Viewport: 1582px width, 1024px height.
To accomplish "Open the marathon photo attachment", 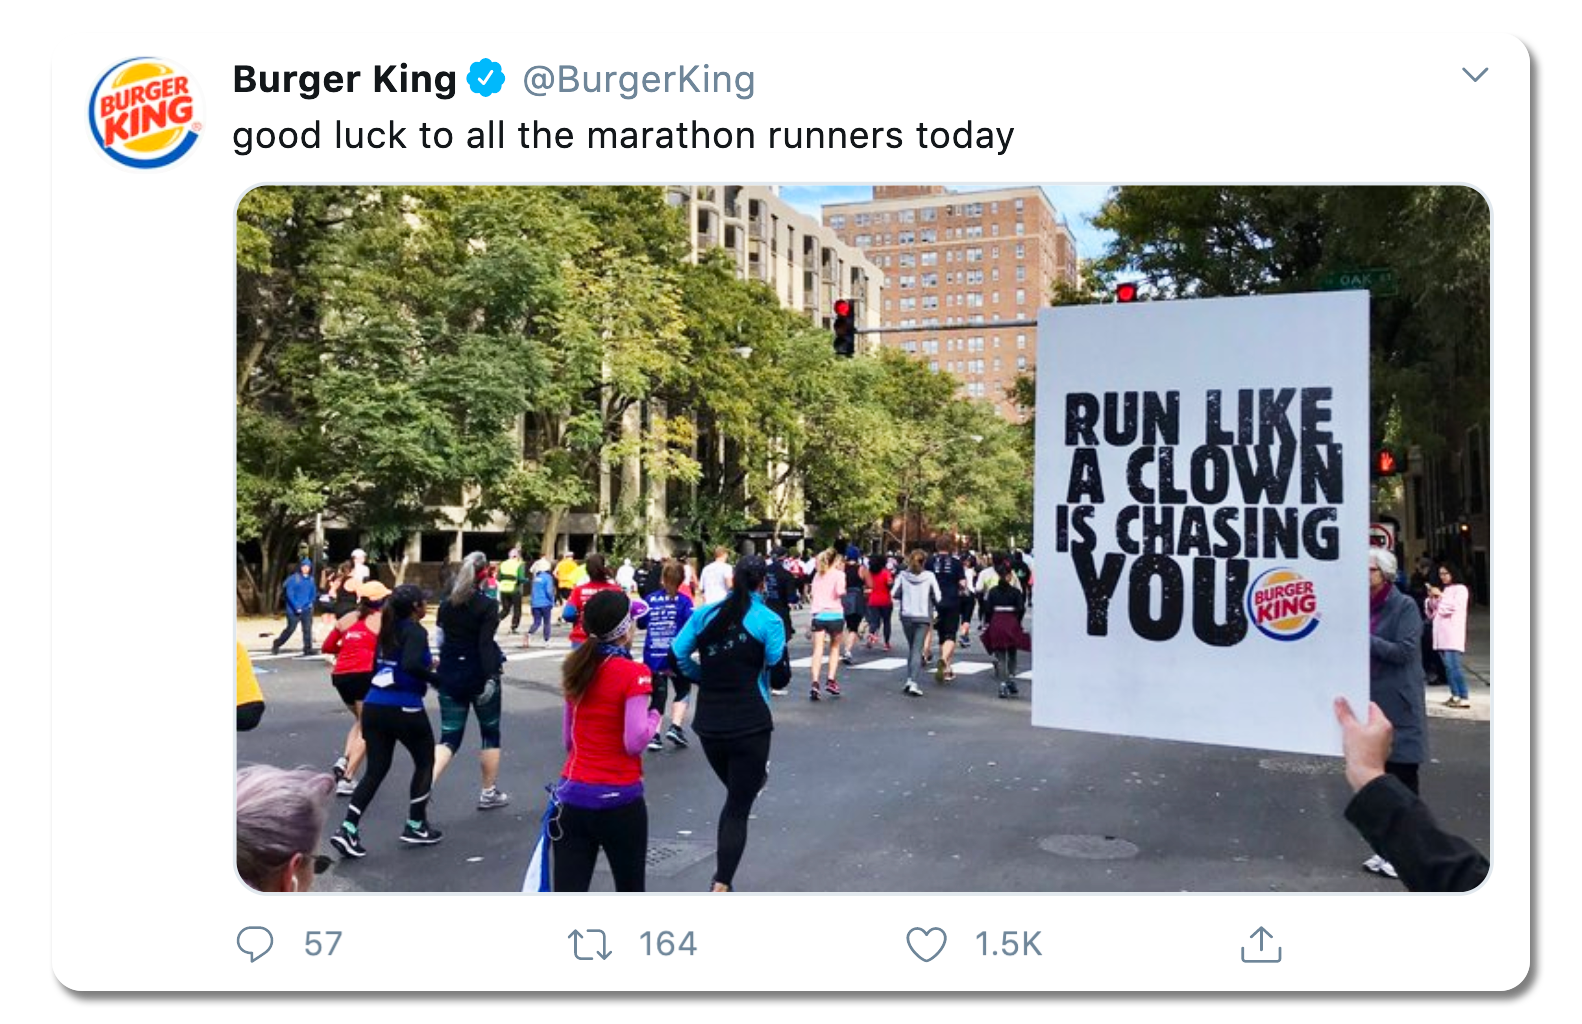I will tap(863, 538).
